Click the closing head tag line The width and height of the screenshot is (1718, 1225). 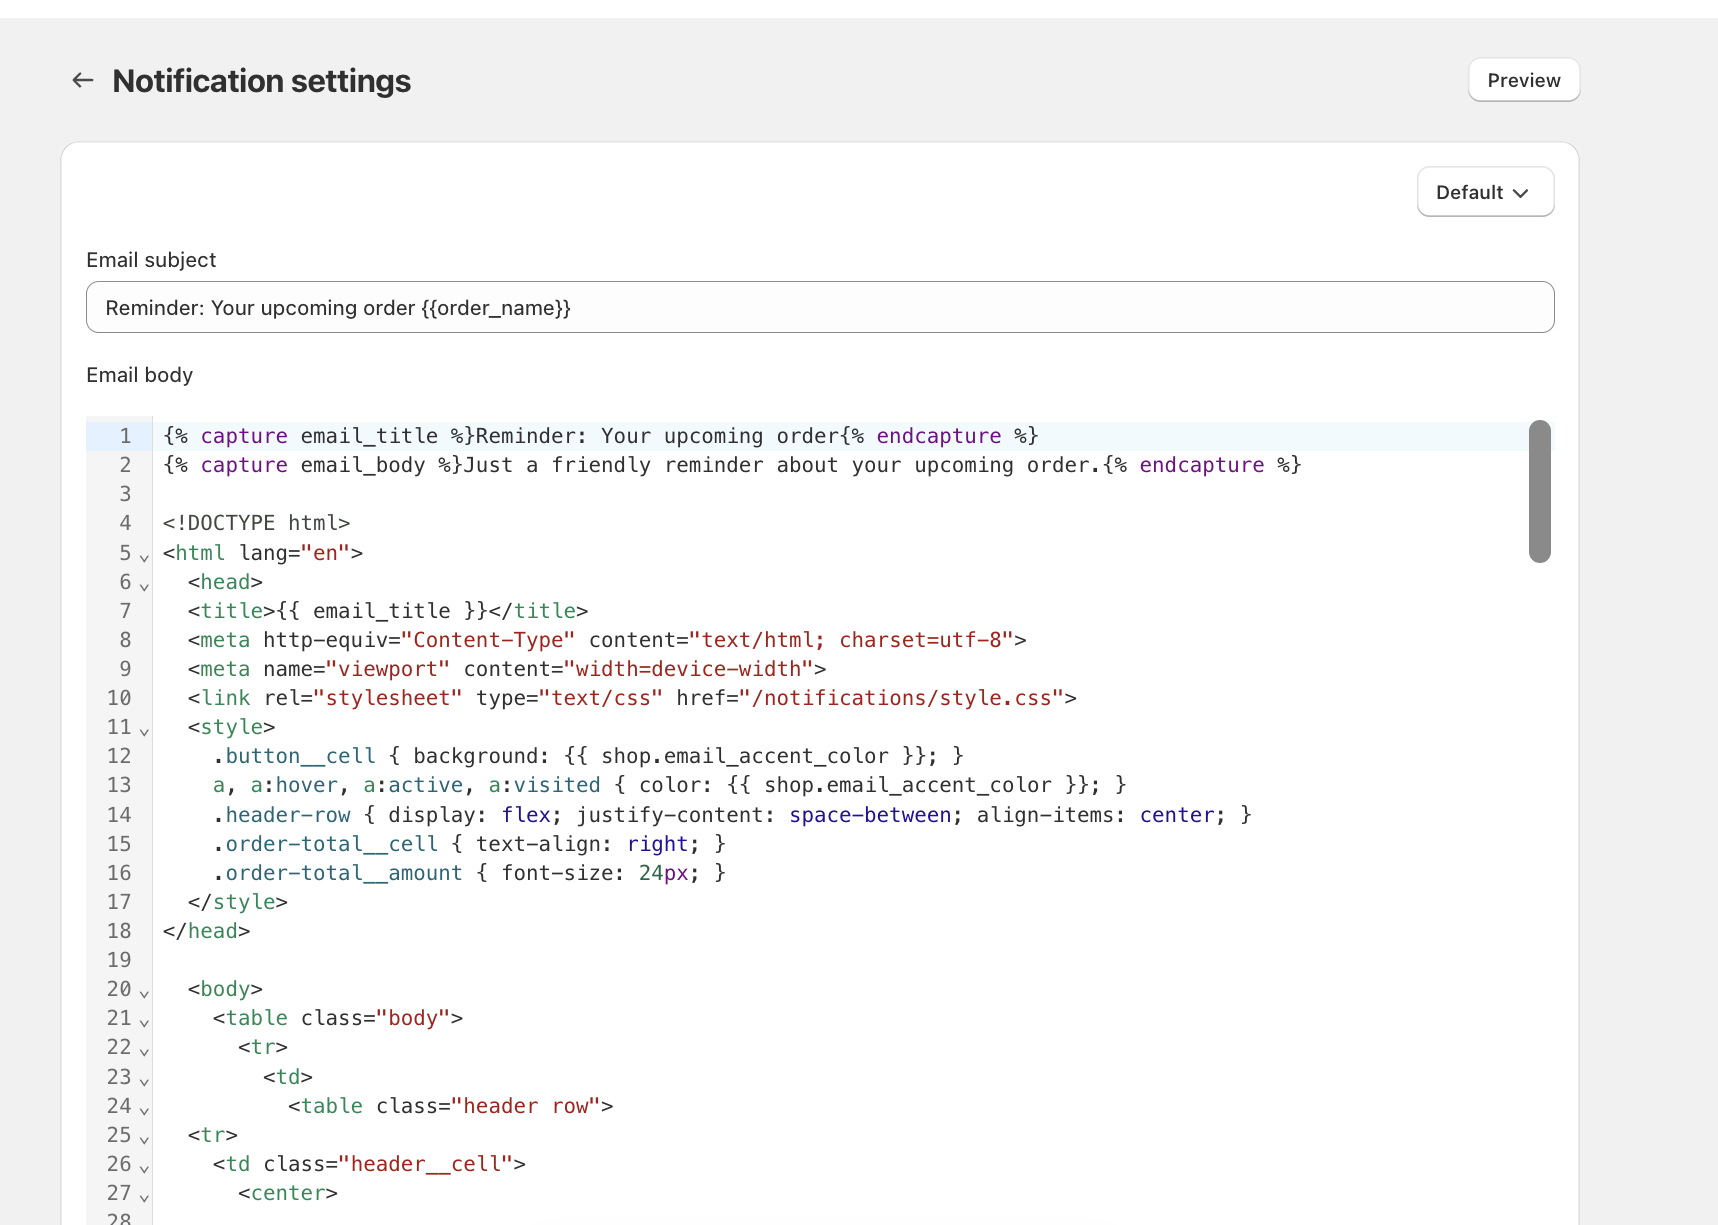[x=207, y=931]
